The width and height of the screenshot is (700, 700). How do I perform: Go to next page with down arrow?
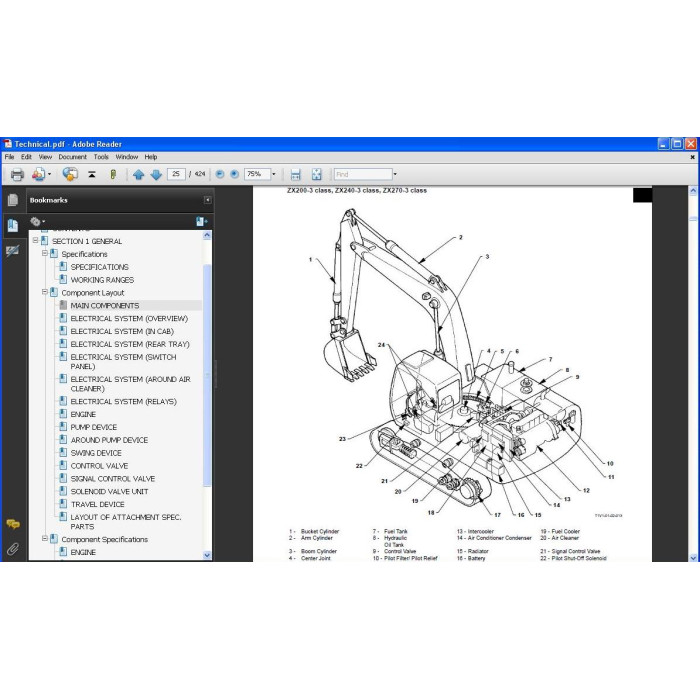(156, 175)
